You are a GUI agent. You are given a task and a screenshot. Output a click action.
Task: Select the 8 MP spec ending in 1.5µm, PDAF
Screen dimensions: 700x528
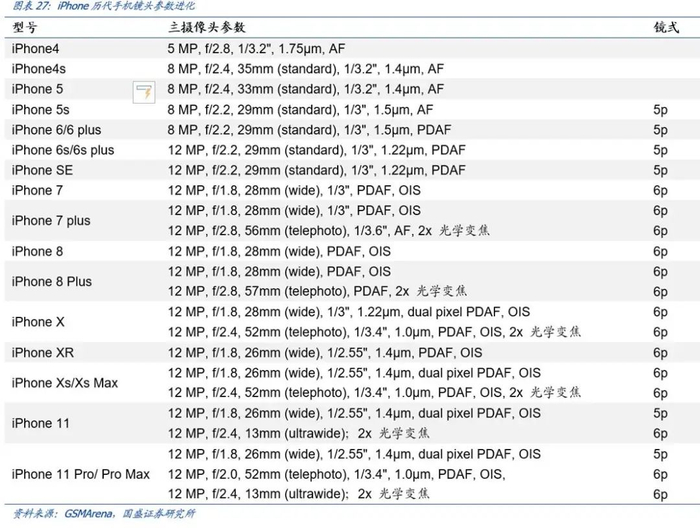tap(309, 130)
